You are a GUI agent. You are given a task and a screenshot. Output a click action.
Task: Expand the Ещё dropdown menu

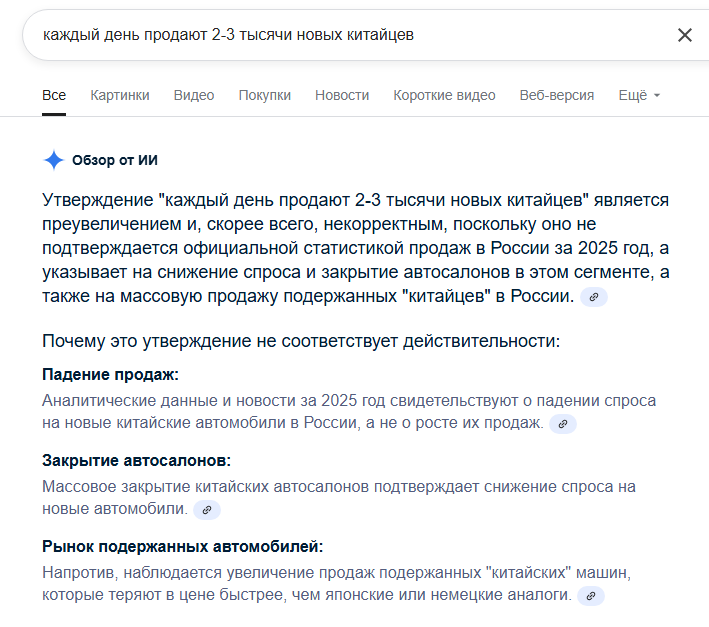pyautogui.click(x=639, y=95)
